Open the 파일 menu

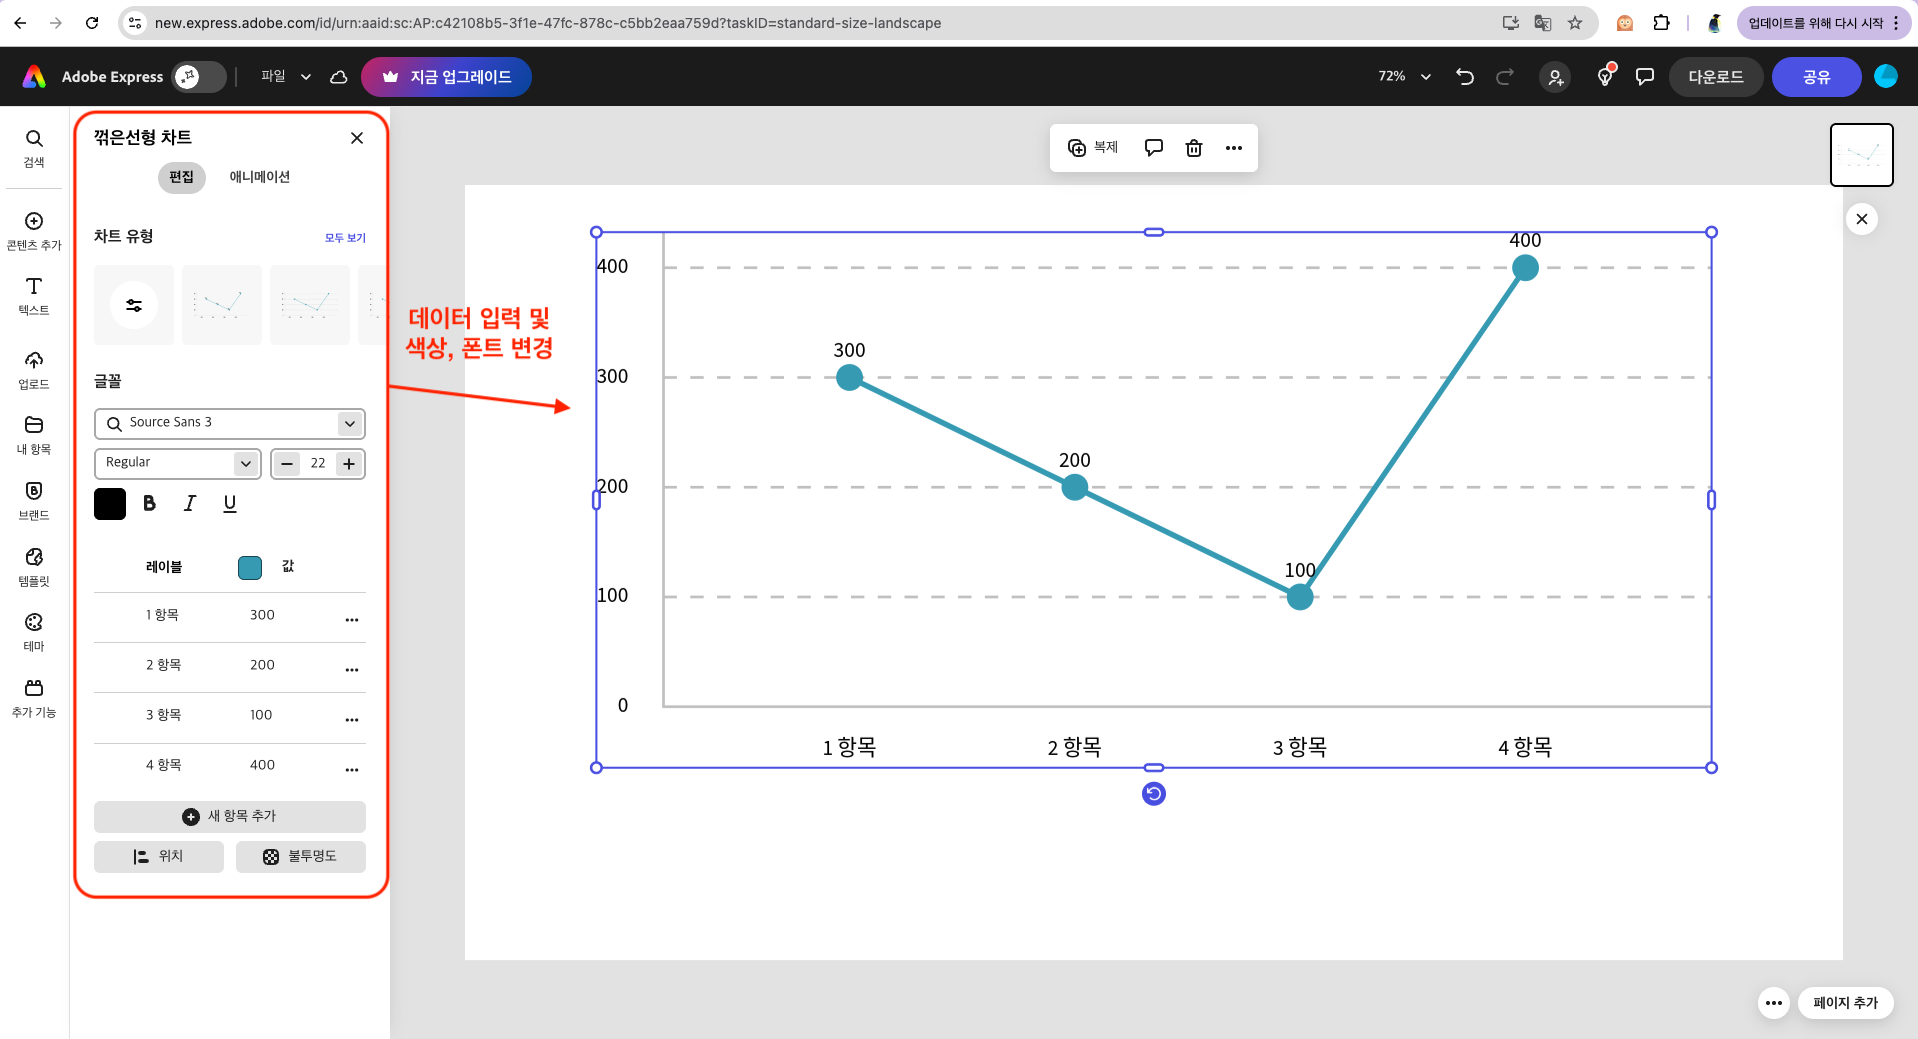click(x=285, y=77)
